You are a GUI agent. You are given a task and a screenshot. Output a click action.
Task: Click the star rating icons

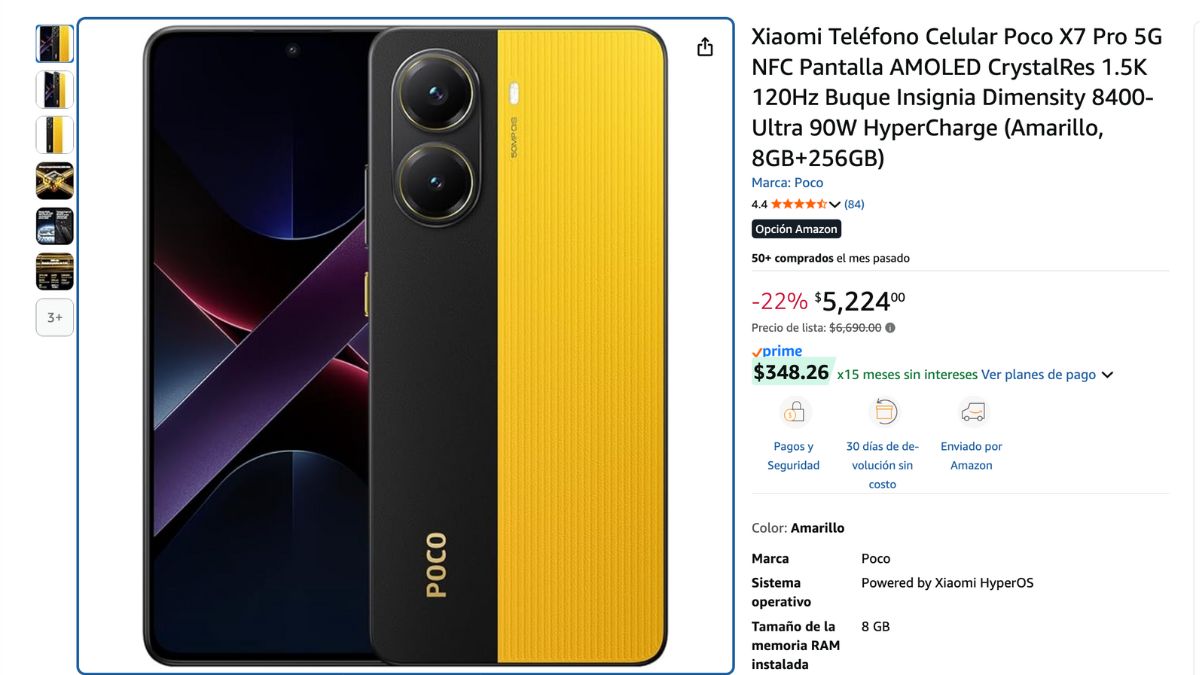(798, 204)
